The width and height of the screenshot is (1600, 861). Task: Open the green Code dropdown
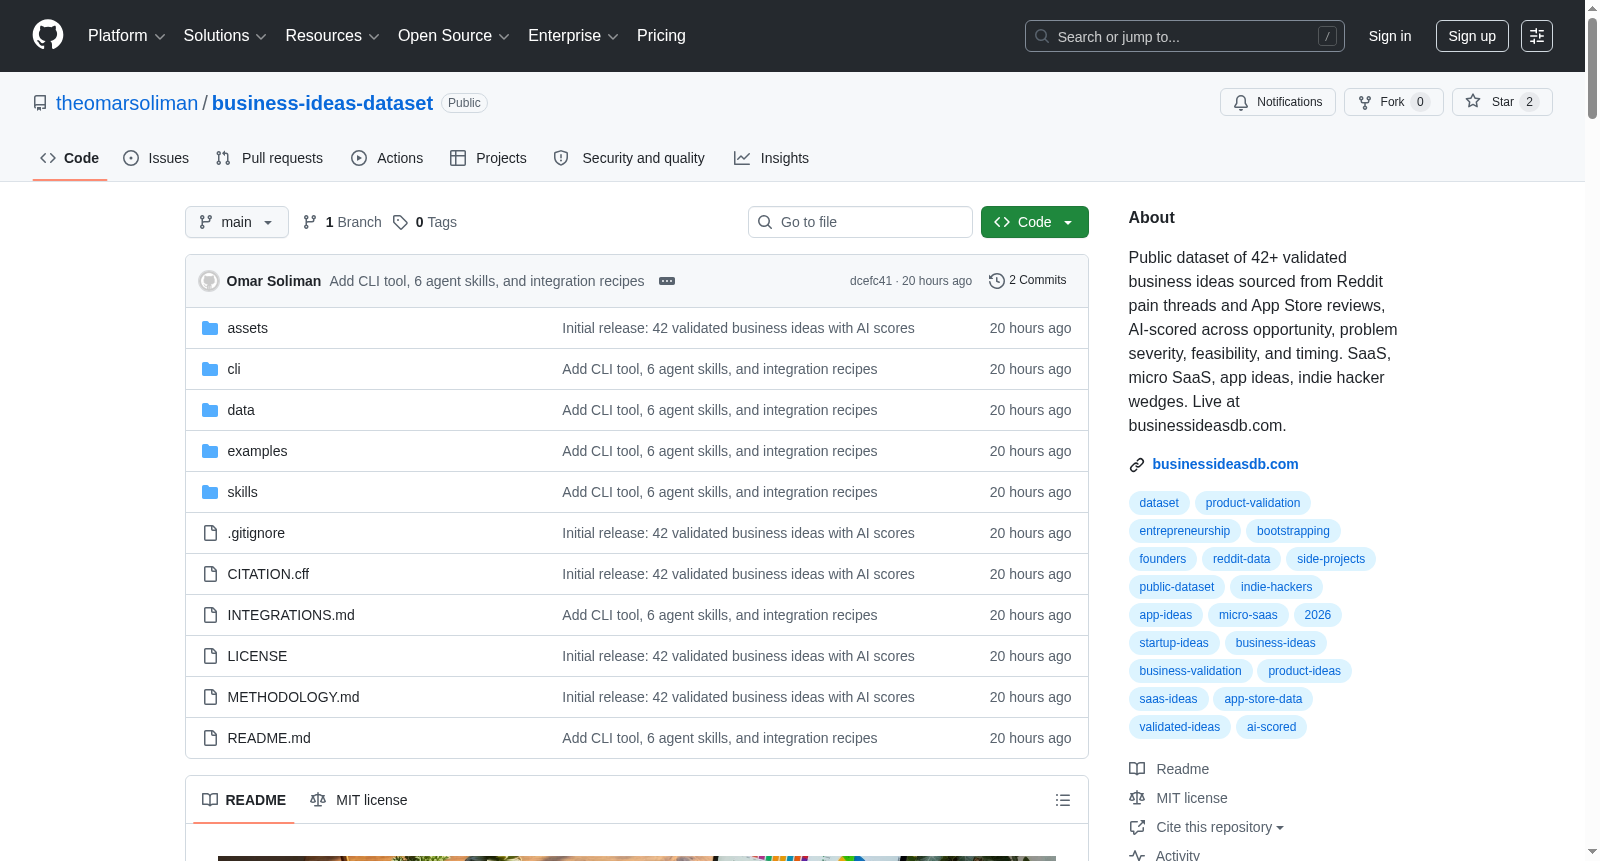[x=1034, y=222]
